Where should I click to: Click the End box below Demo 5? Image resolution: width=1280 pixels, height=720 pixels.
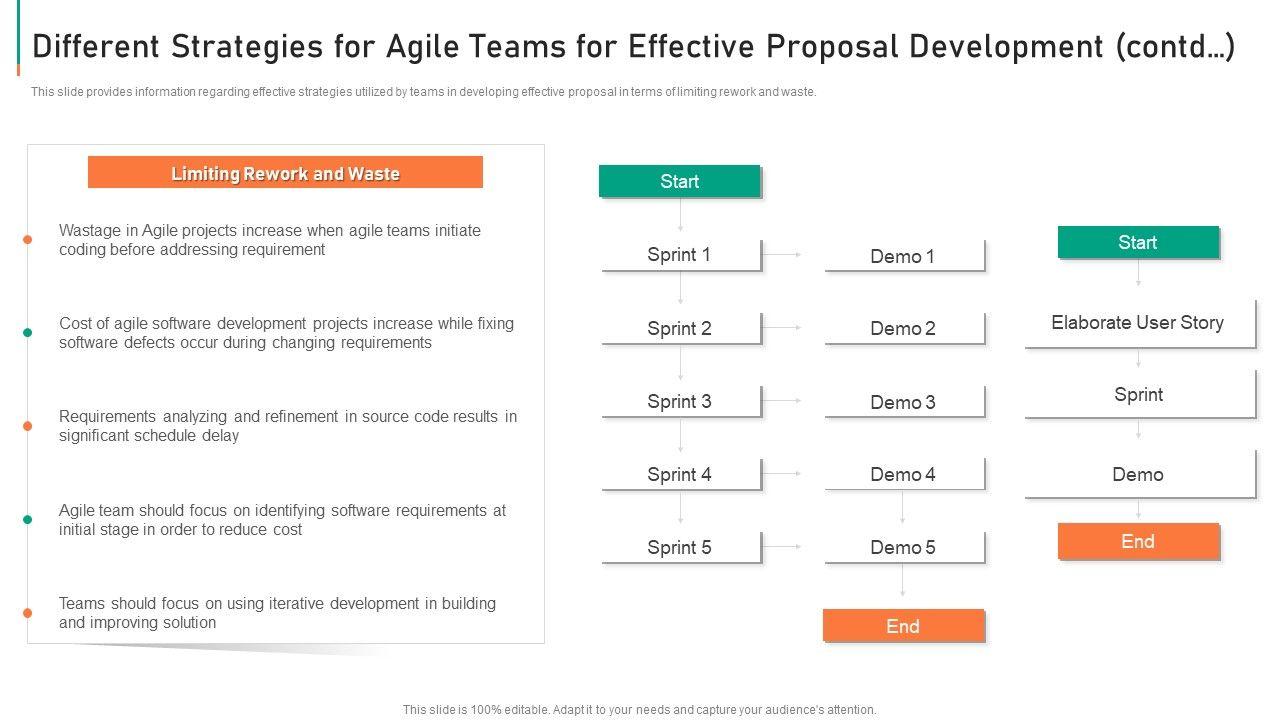tap(903, 626)
